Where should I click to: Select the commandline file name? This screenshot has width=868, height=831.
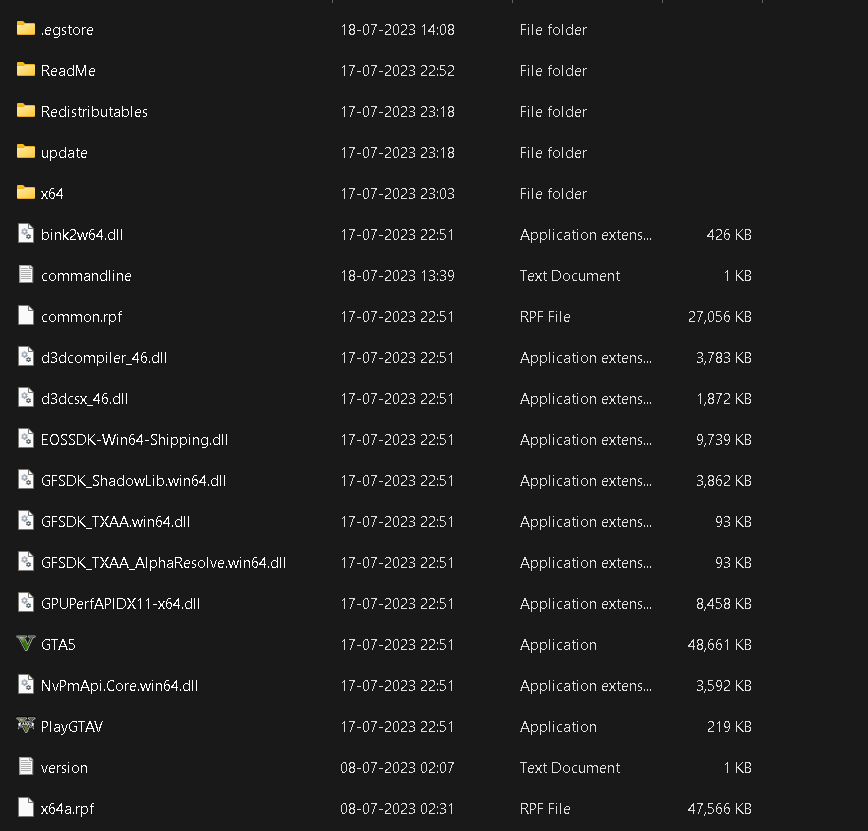[x=86, y=276]
